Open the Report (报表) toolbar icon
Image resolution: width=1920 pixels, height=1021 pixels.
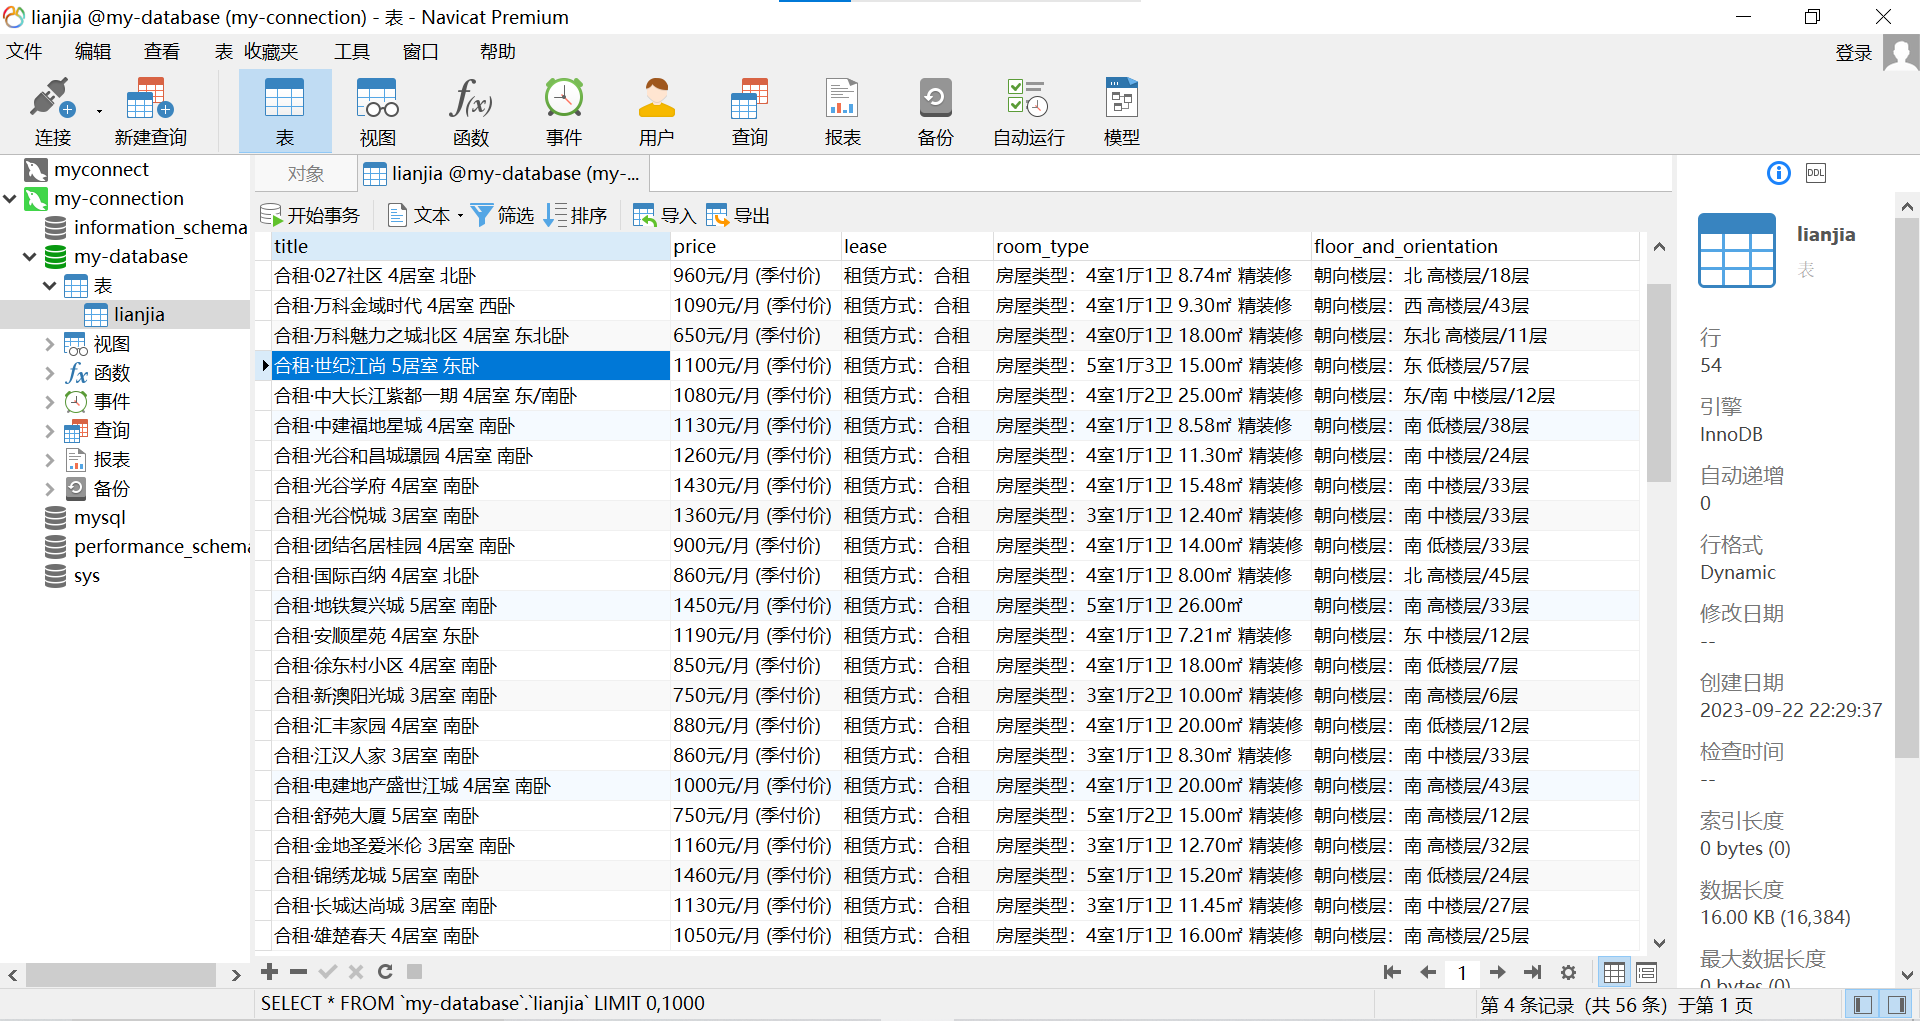tap(843, 111)
